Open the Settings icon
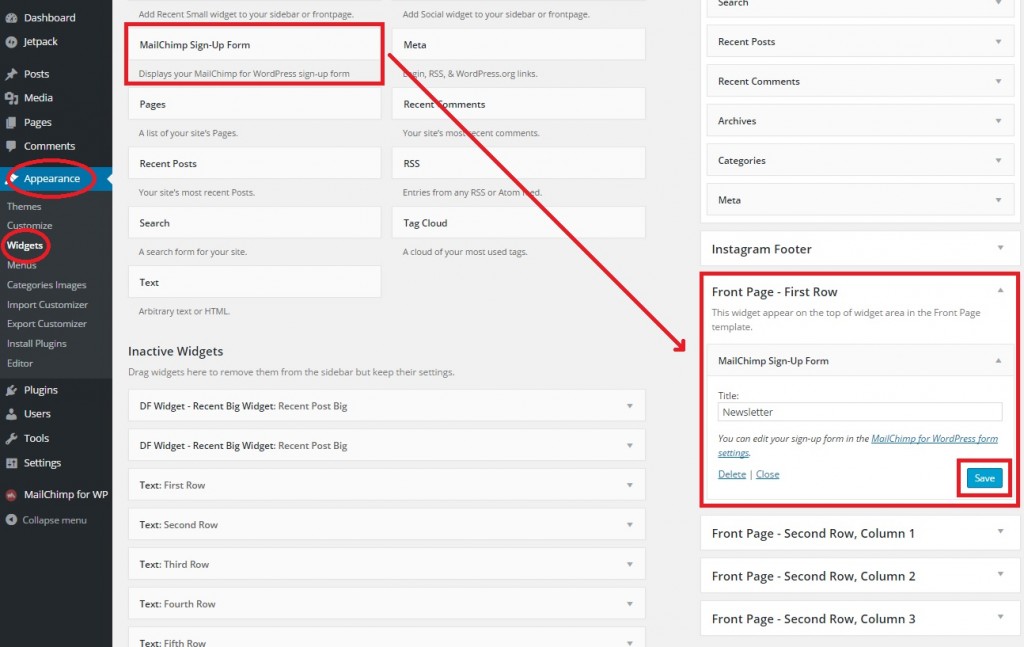This screenshot has height=647, width=1024. click(14, 462)
